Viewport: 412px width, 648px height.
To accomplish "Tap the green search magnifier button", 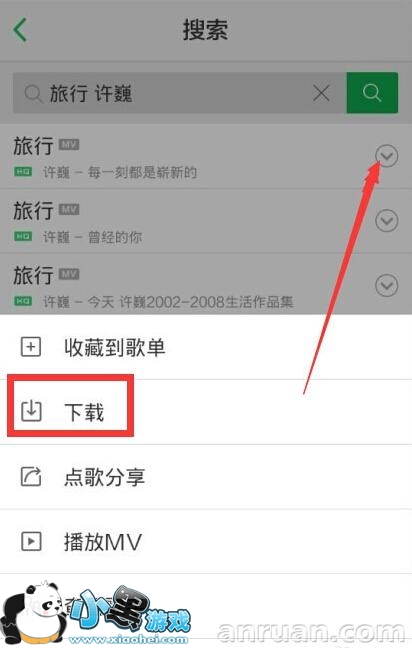I will coord(372,93).
